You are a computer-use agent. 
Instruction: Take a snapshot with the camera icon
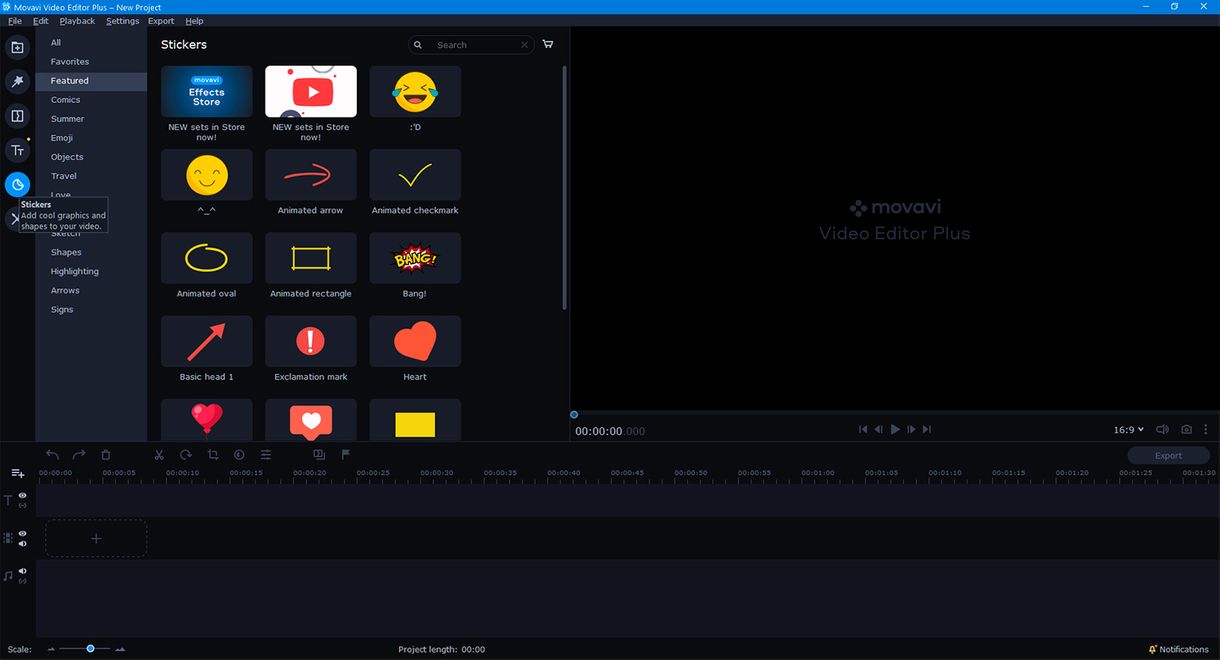pos(1186,429)
